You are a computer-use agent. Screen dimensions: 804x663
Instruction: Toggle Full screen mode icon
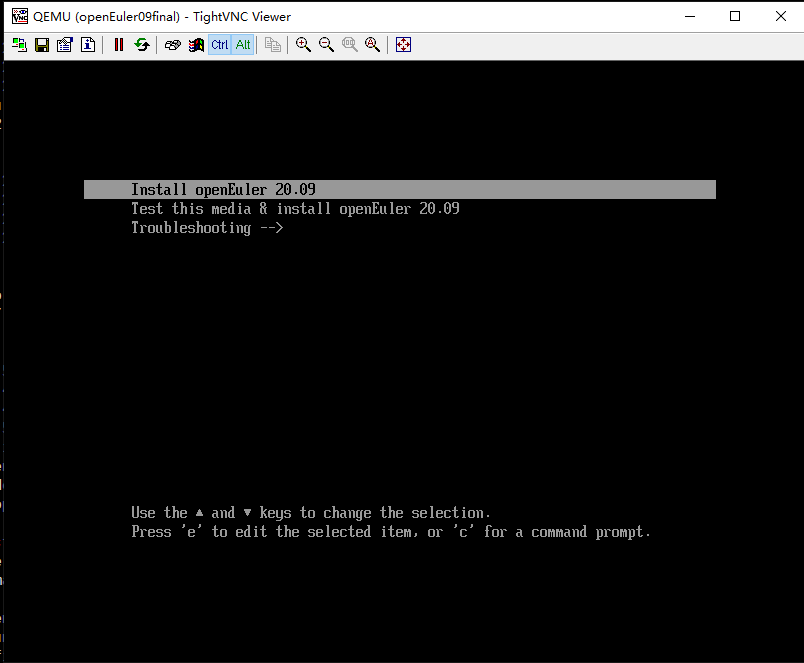(404, 45)
